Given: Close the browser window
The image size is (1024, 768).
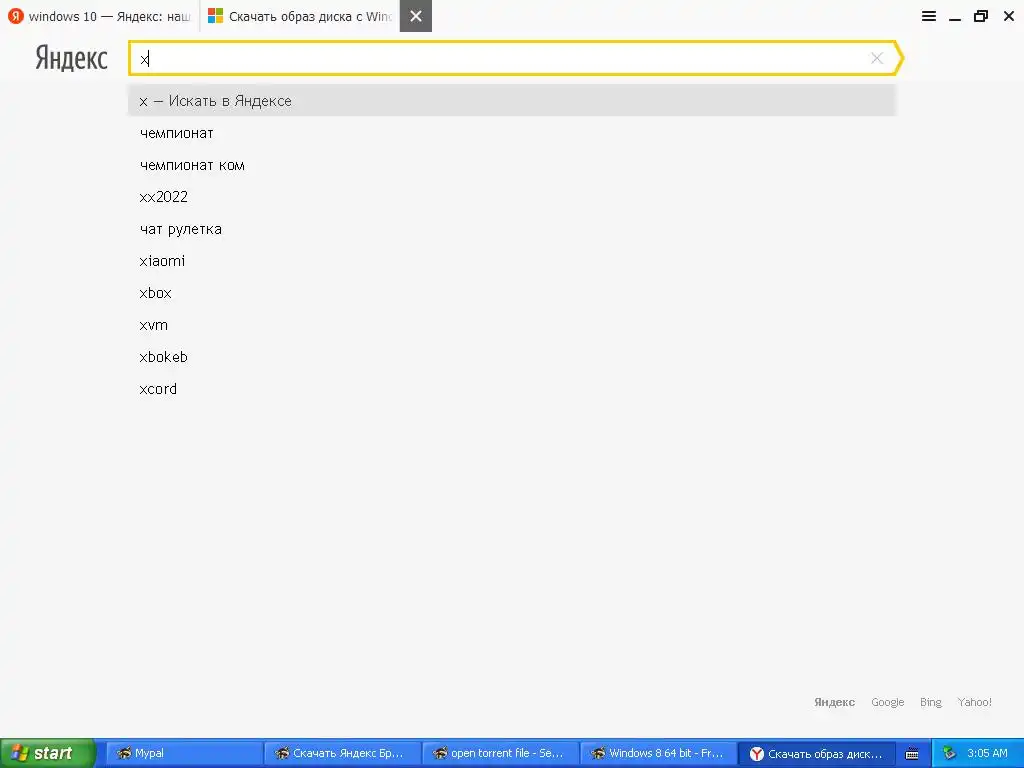Looking at the screenshot, I should coord(1008,16).
